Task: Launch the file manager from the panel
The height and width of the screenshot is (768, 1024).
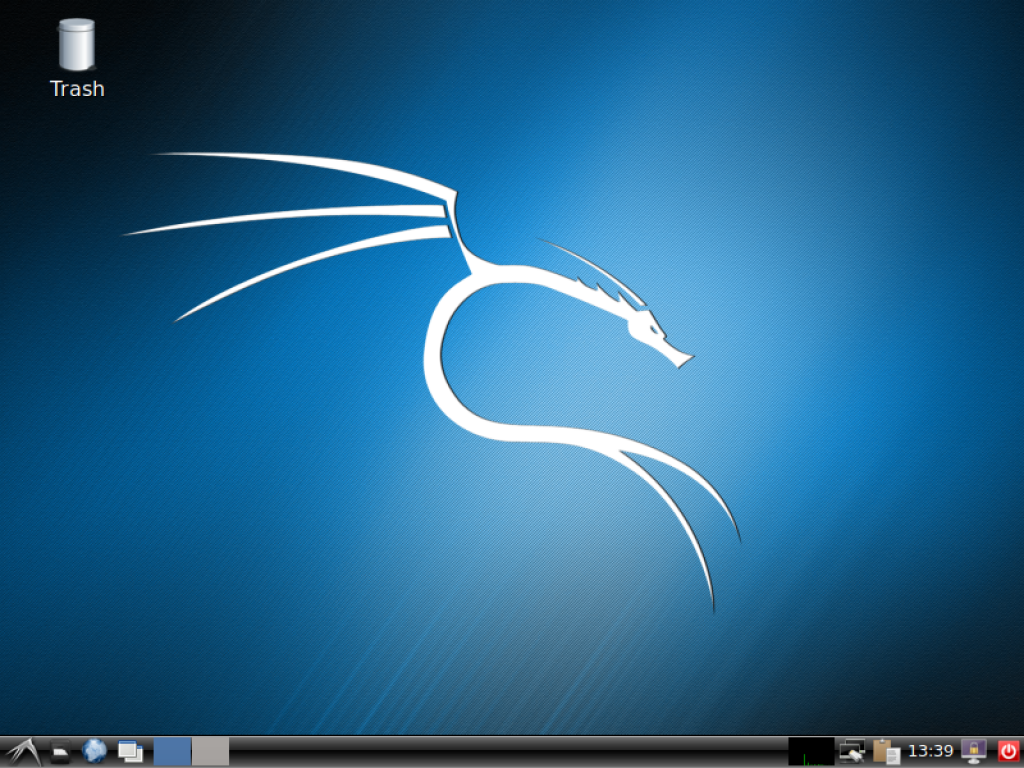Action: click(x=60, y=751)
